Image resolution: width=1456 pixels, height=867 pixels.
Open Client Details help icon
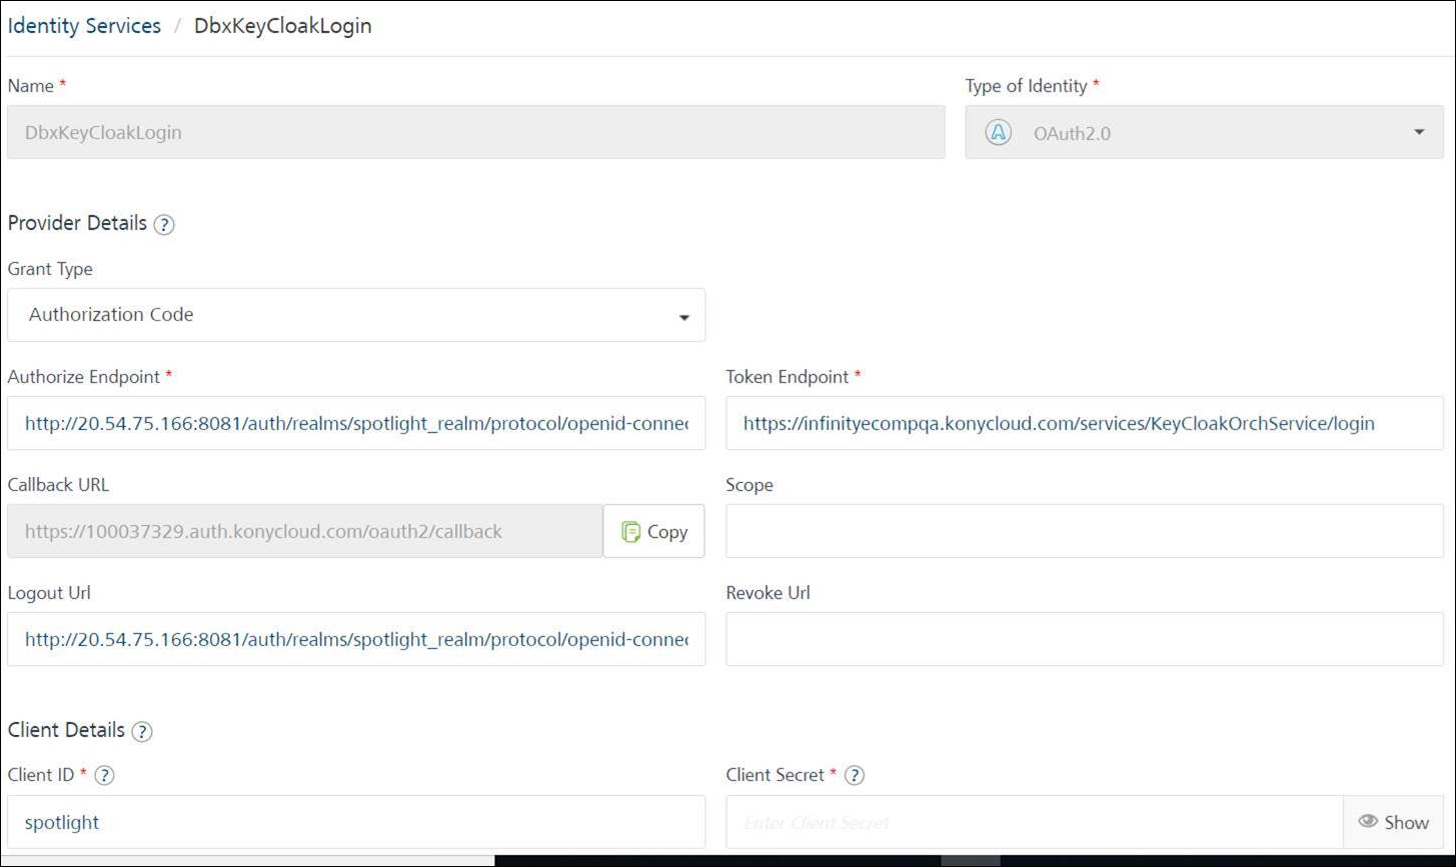tap(142, 732)
